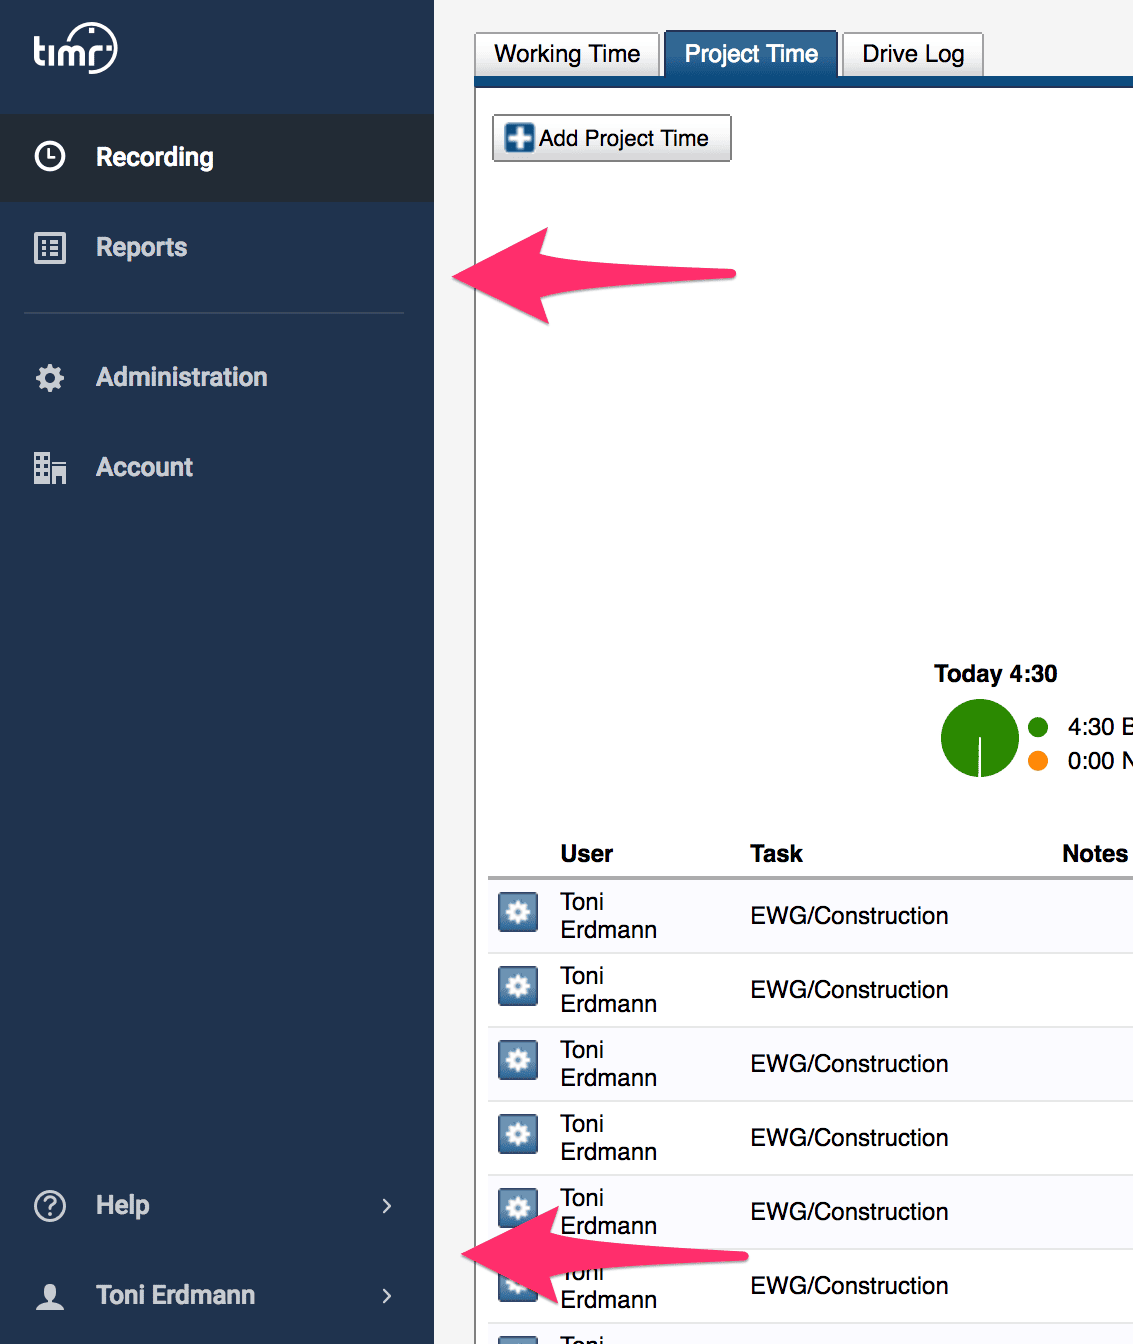Click the timr logo

tap(75, 49)
